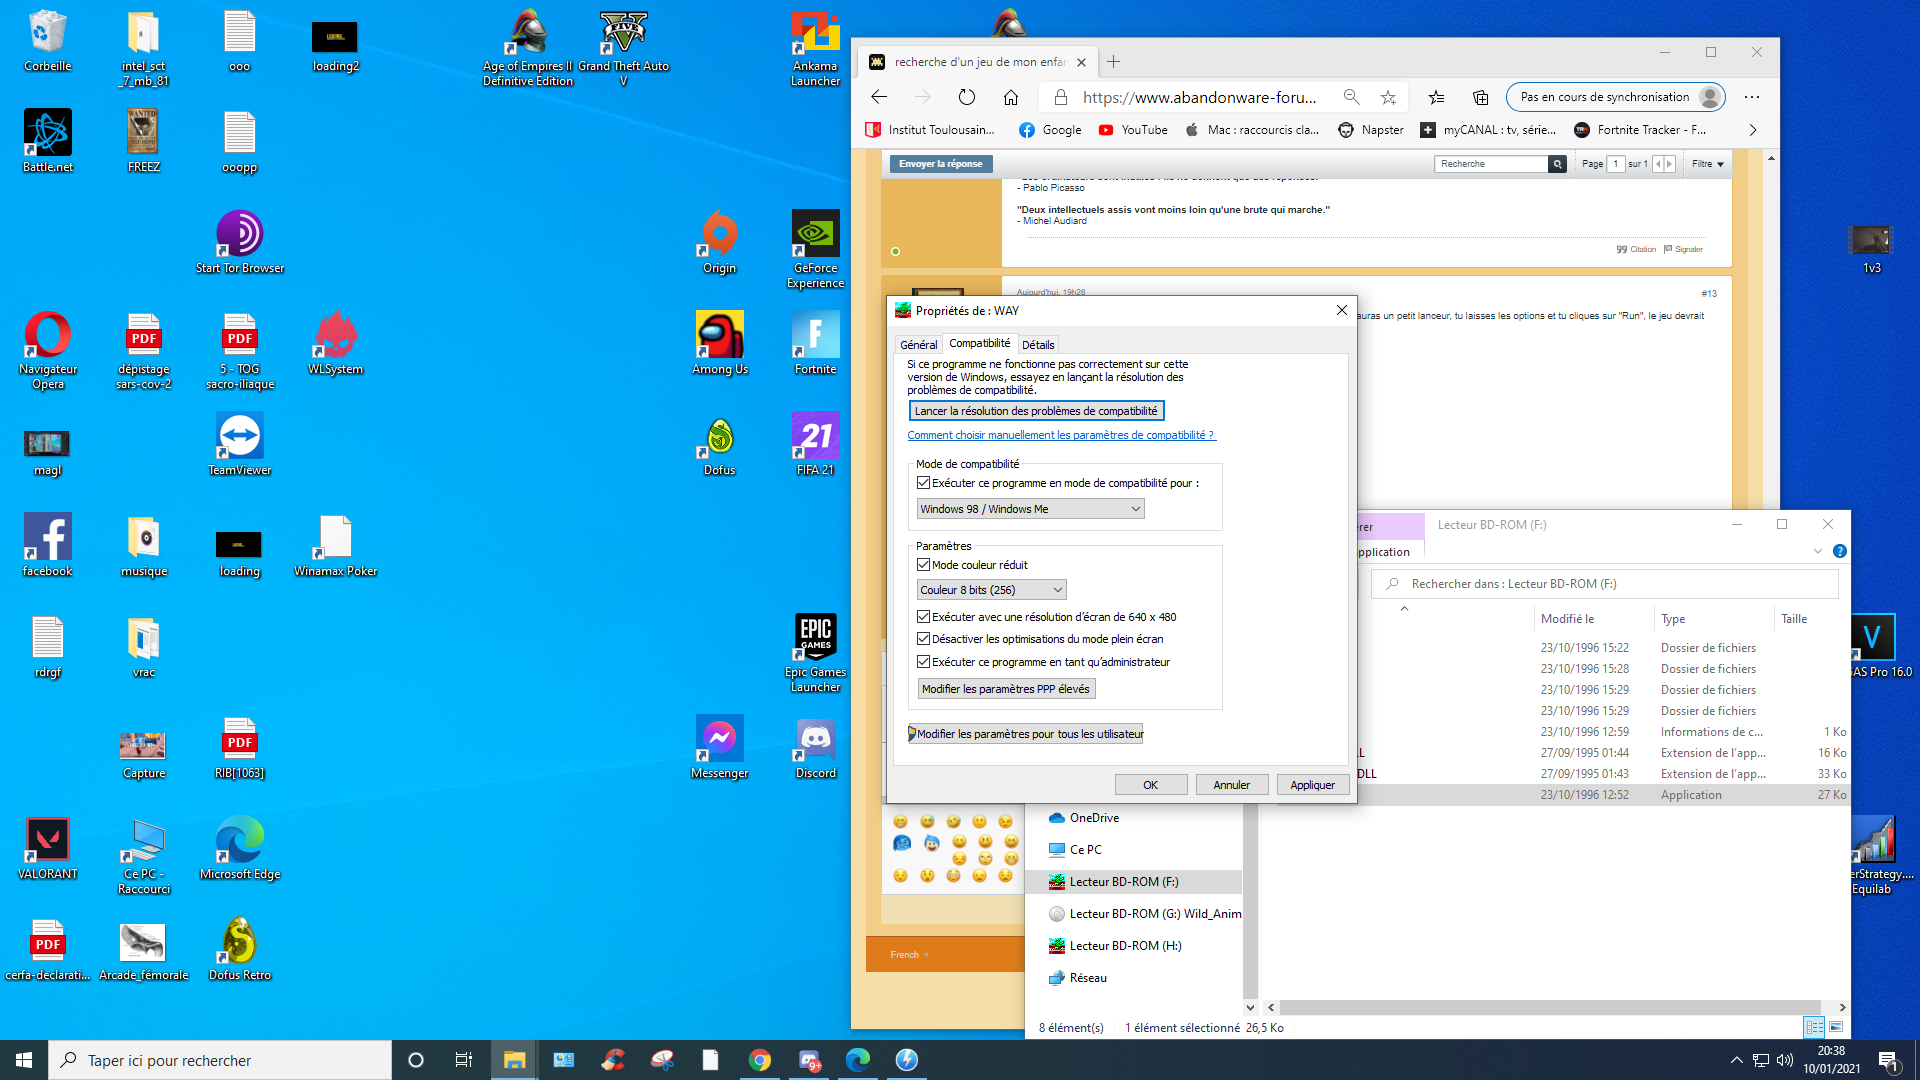Select the Epic Games Launcher desktop icon
The height and width of the screenshot is (1080, 1920).
[816, 653]
